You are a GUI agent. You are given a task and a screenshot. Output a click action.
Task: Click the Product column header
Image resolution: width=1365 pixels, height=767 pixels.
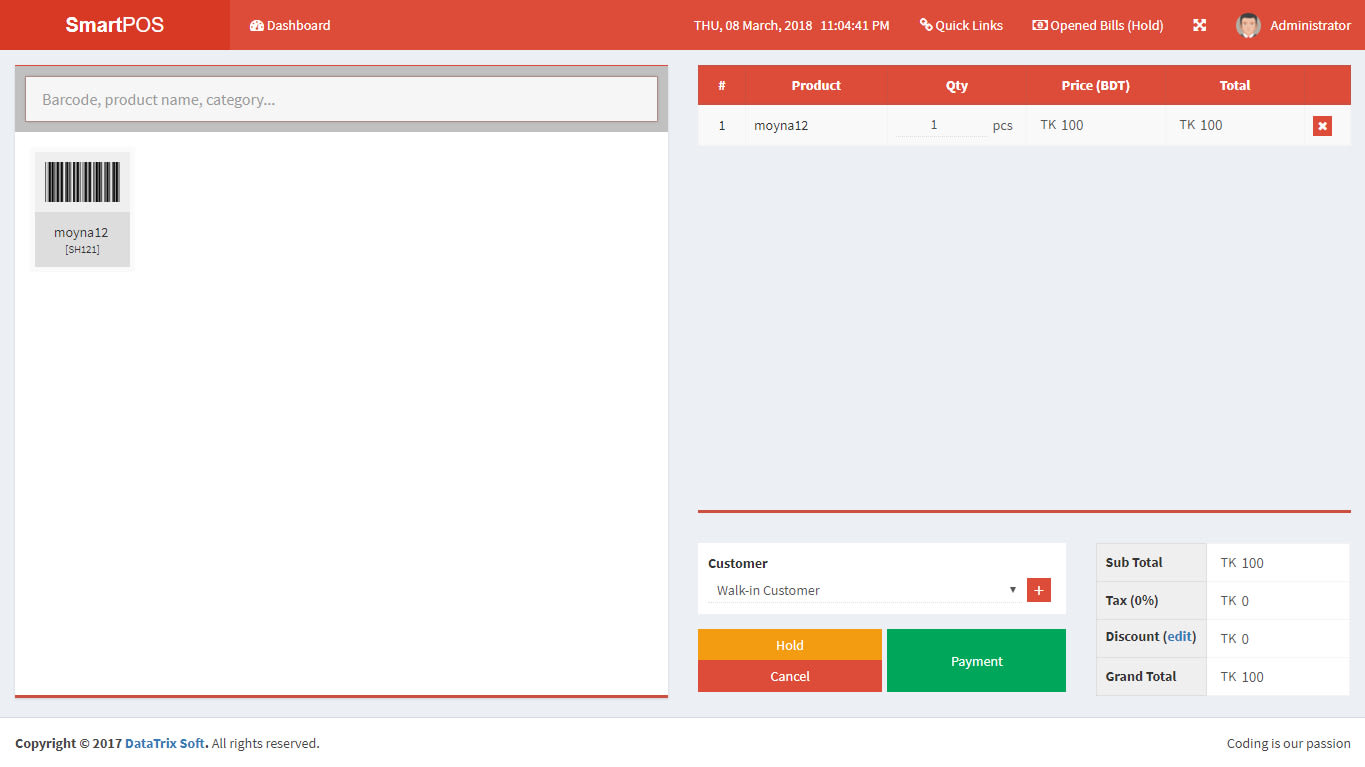coord(816,85)
